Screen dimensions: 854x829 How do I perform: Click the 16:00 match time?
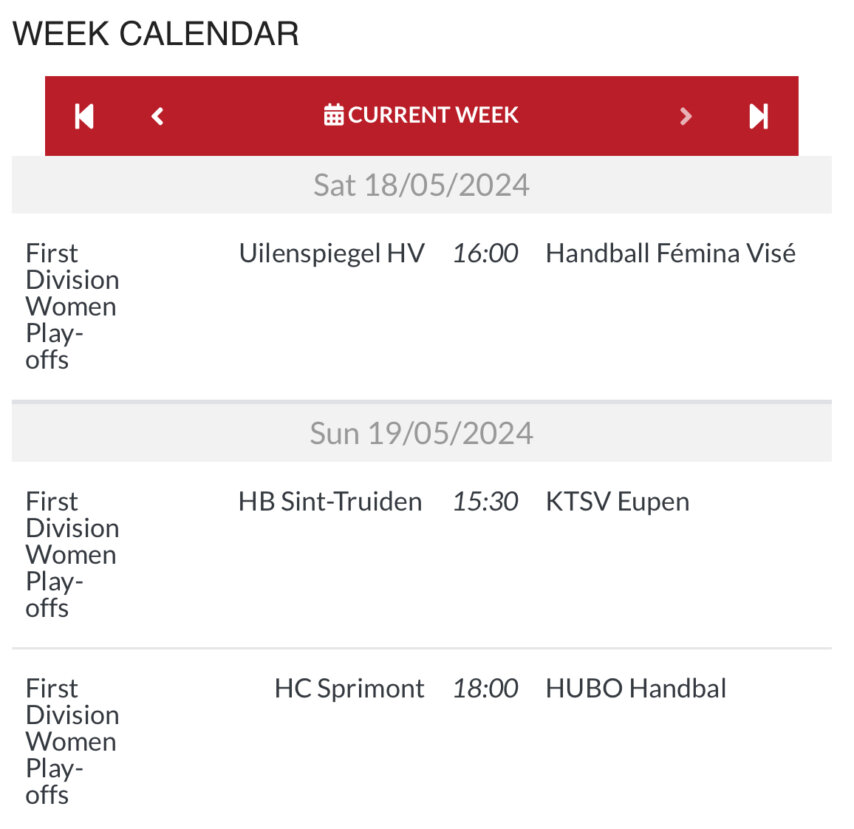point(485,253)
